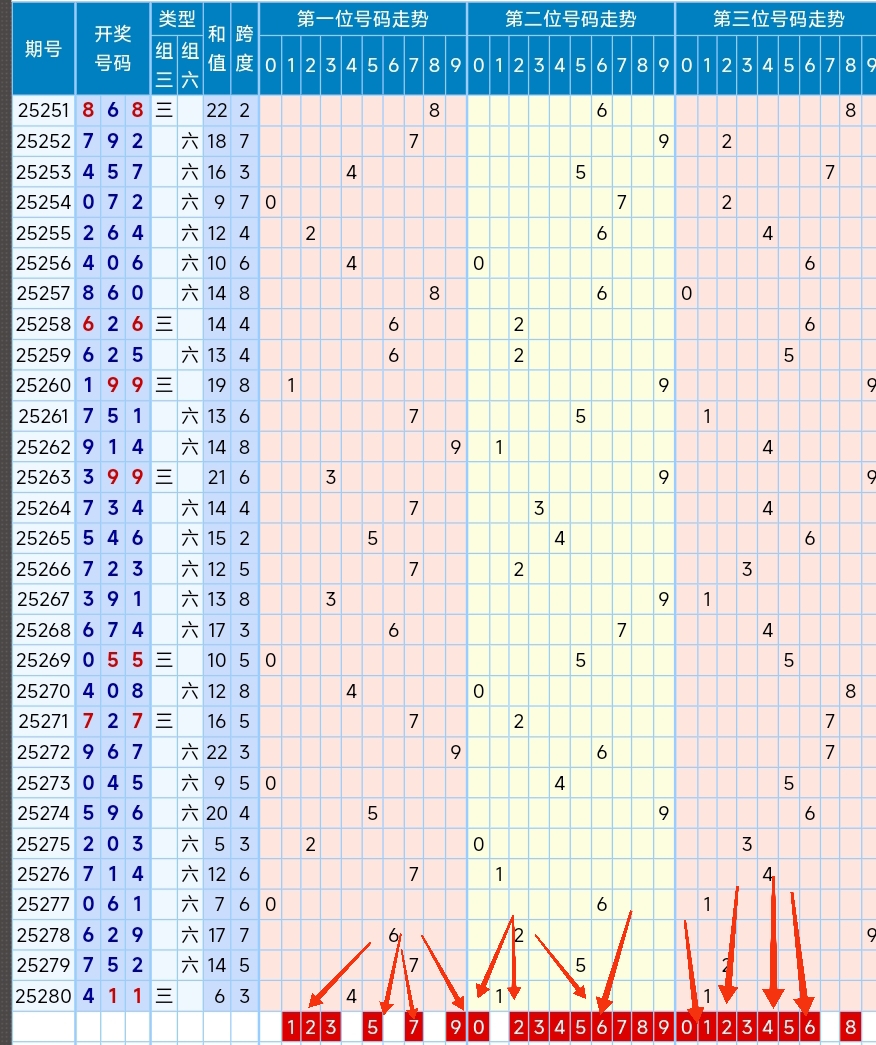The height and width of the screenshot is (1045, 876).
Task: Click header digit 0 of first-position trend
Action: (x=270, y=65)
